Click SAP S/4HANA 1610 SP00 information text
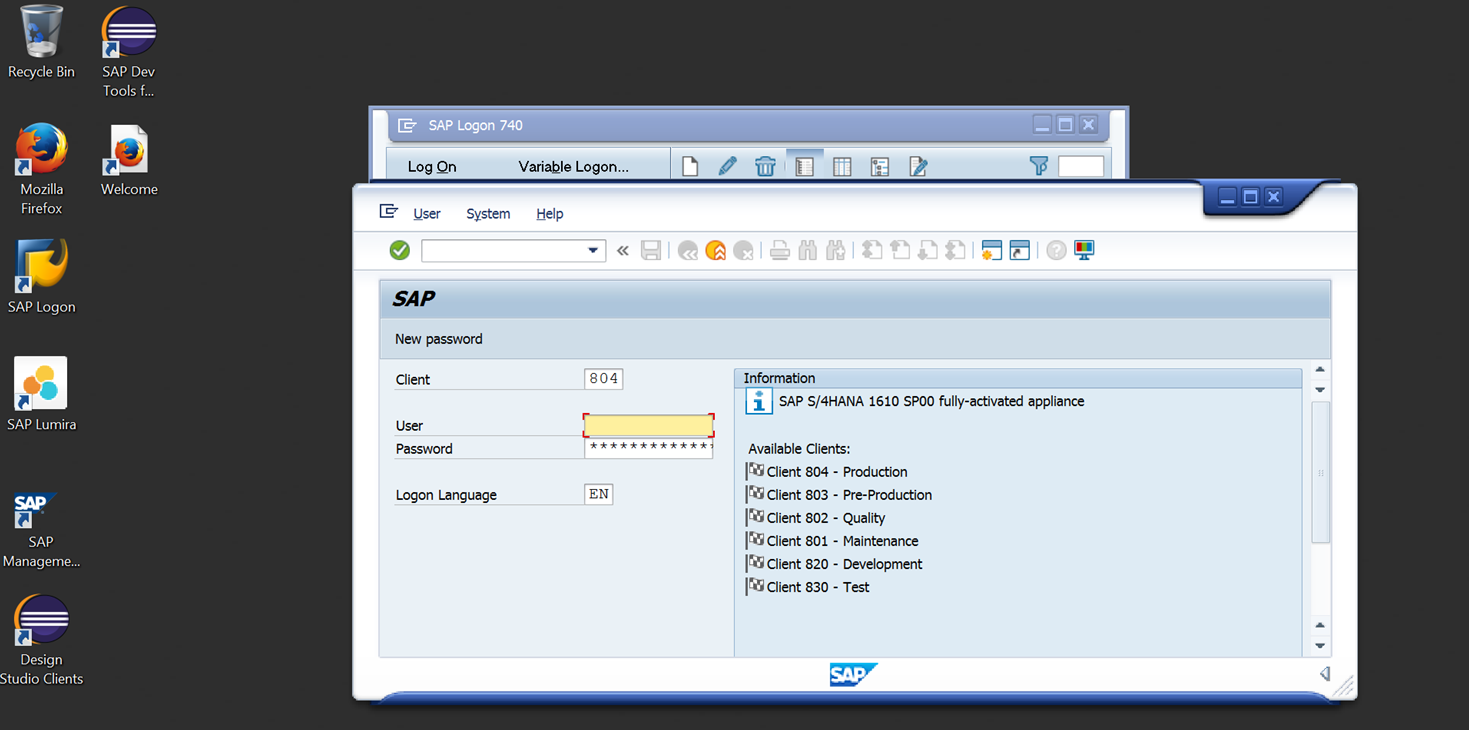 point(931,401)
